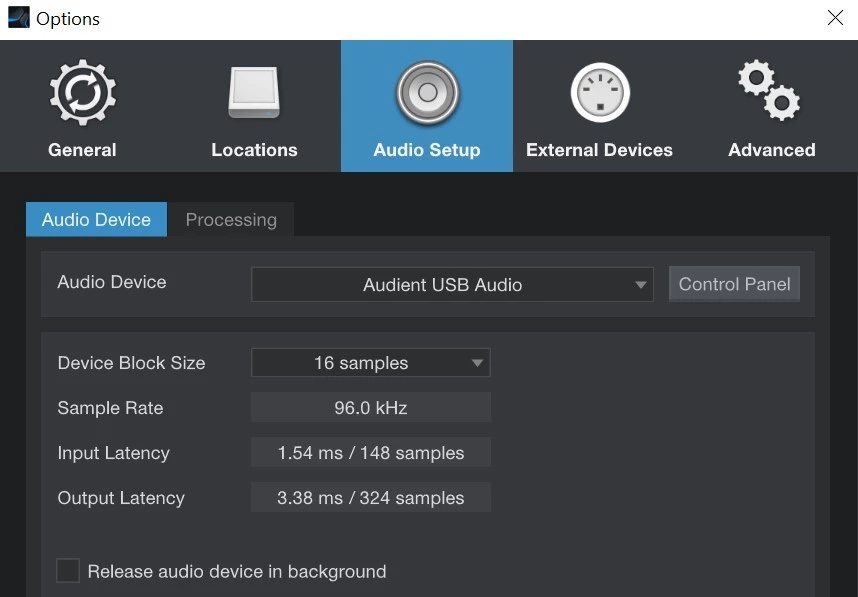858x597 pixels.
Task: Click the Sample Rate label
Action: click(111, 408)
